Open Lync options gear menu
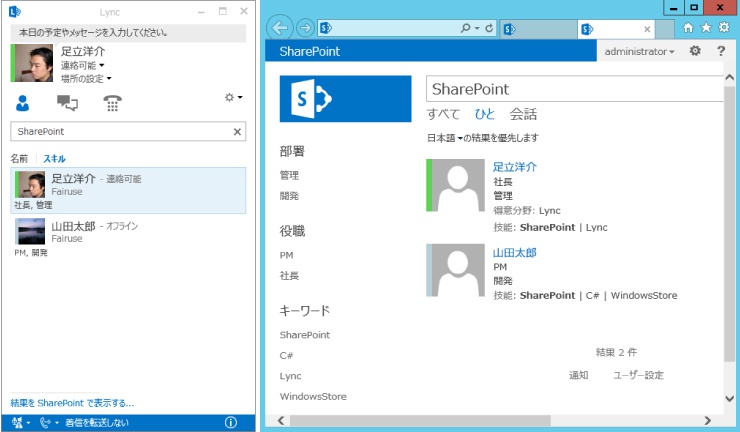The height and width of the screenshot is (432, 740). (233, 97)
